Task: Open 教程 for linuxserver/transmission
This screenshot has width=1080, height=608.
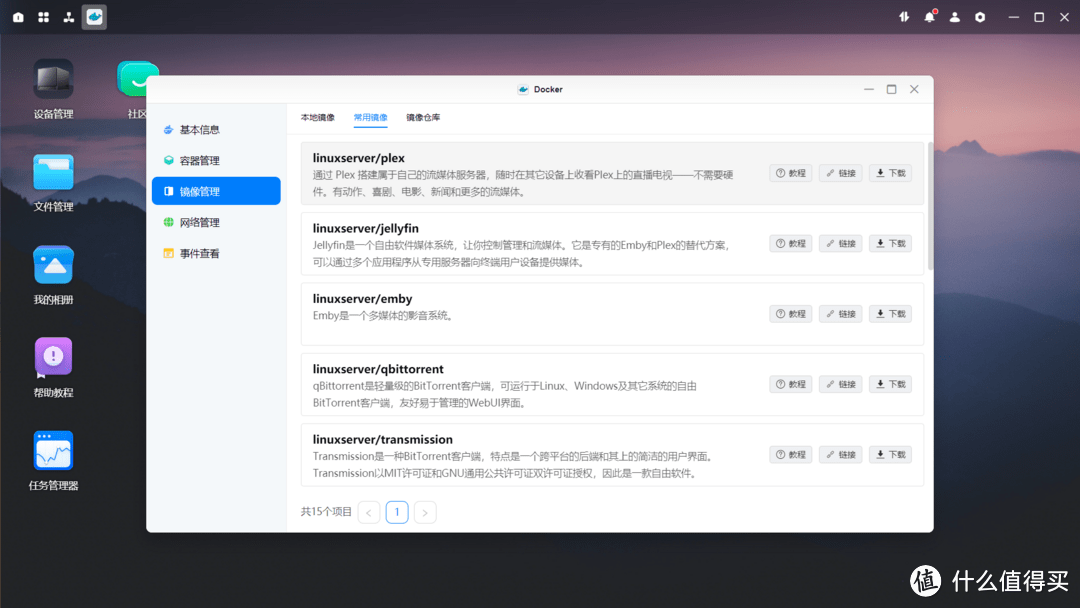Action: (791, 454)
